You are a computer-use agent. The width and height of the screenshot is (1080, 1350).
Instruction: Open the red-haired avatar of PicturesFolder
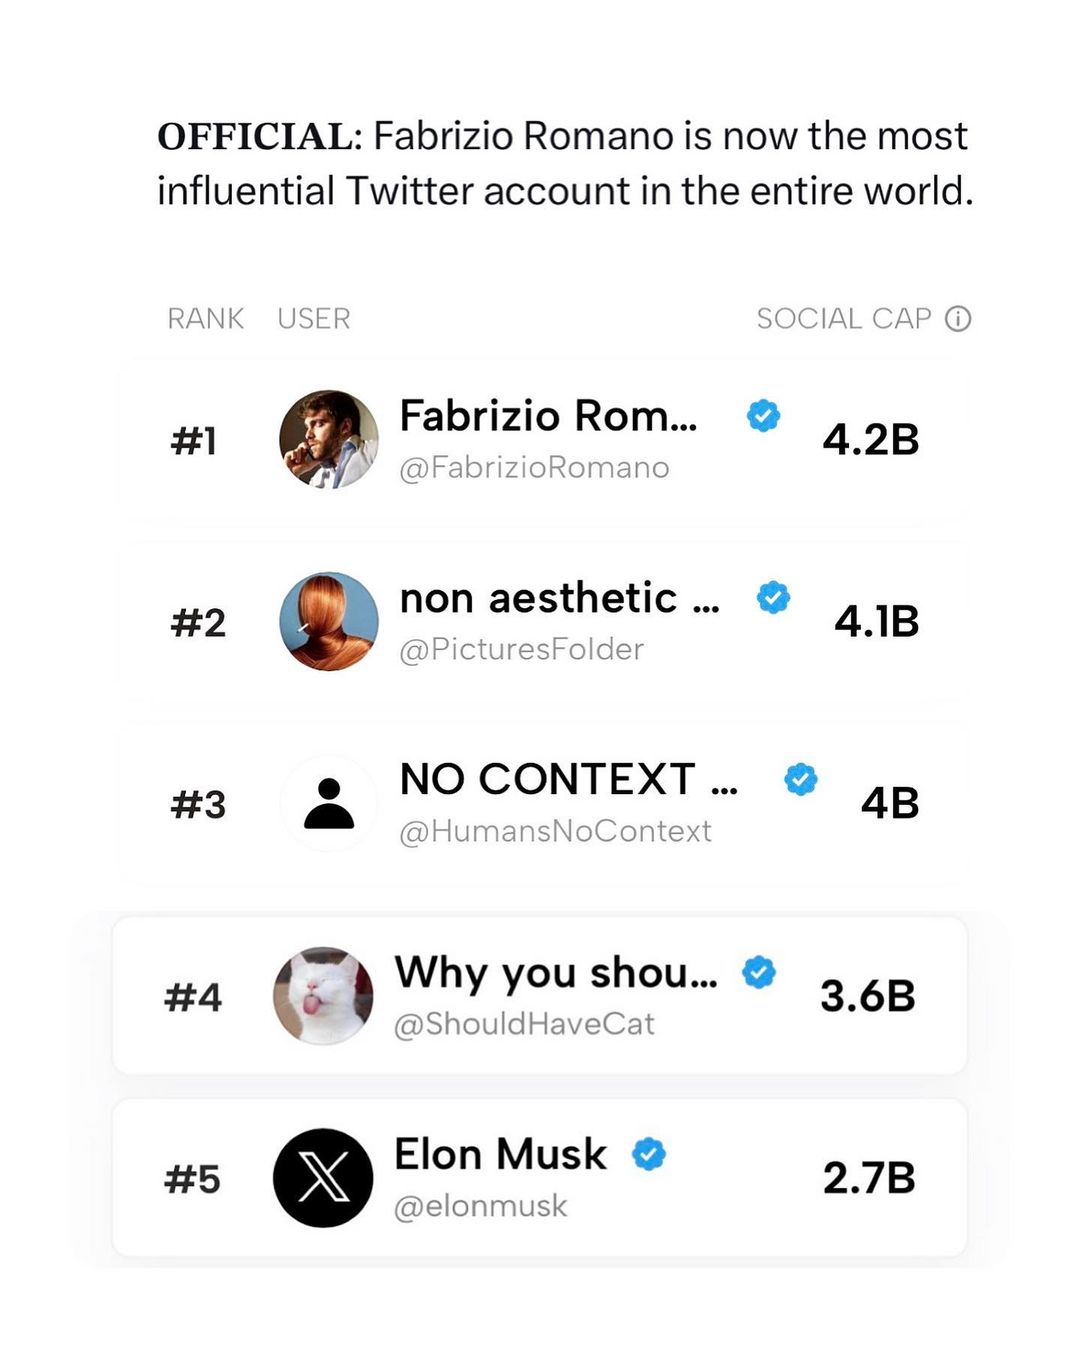click(329, 622)
